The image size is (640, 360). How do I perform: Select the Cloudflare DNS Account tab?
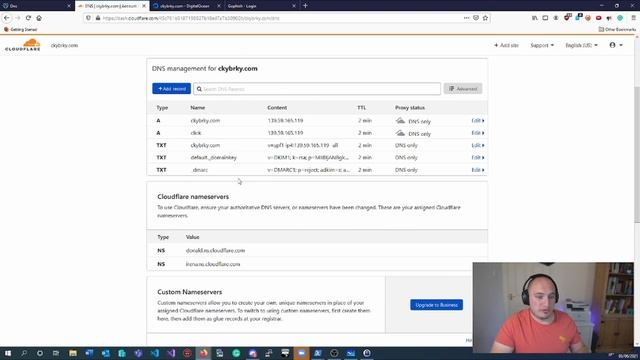112,6
